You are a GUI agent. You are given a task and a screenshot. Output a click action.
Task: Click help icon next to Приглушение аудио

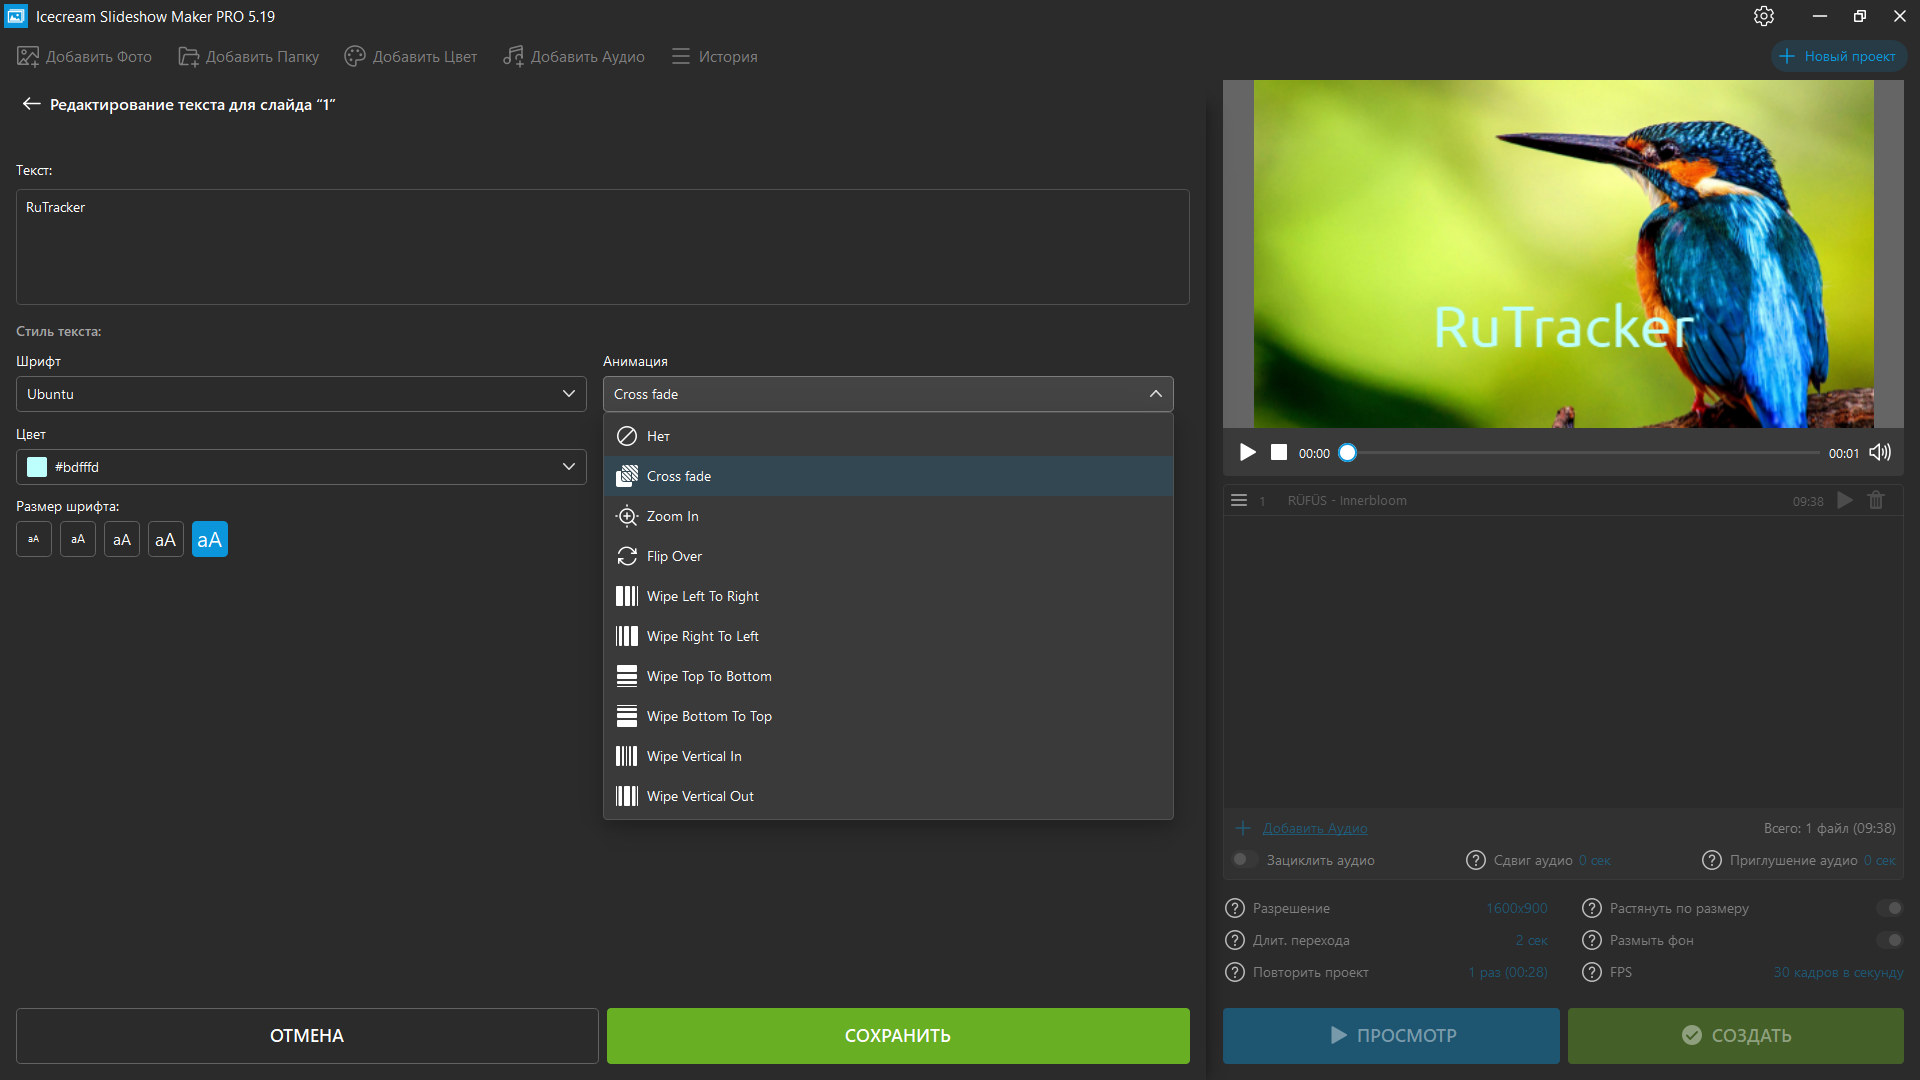(x=1712, y=860)
